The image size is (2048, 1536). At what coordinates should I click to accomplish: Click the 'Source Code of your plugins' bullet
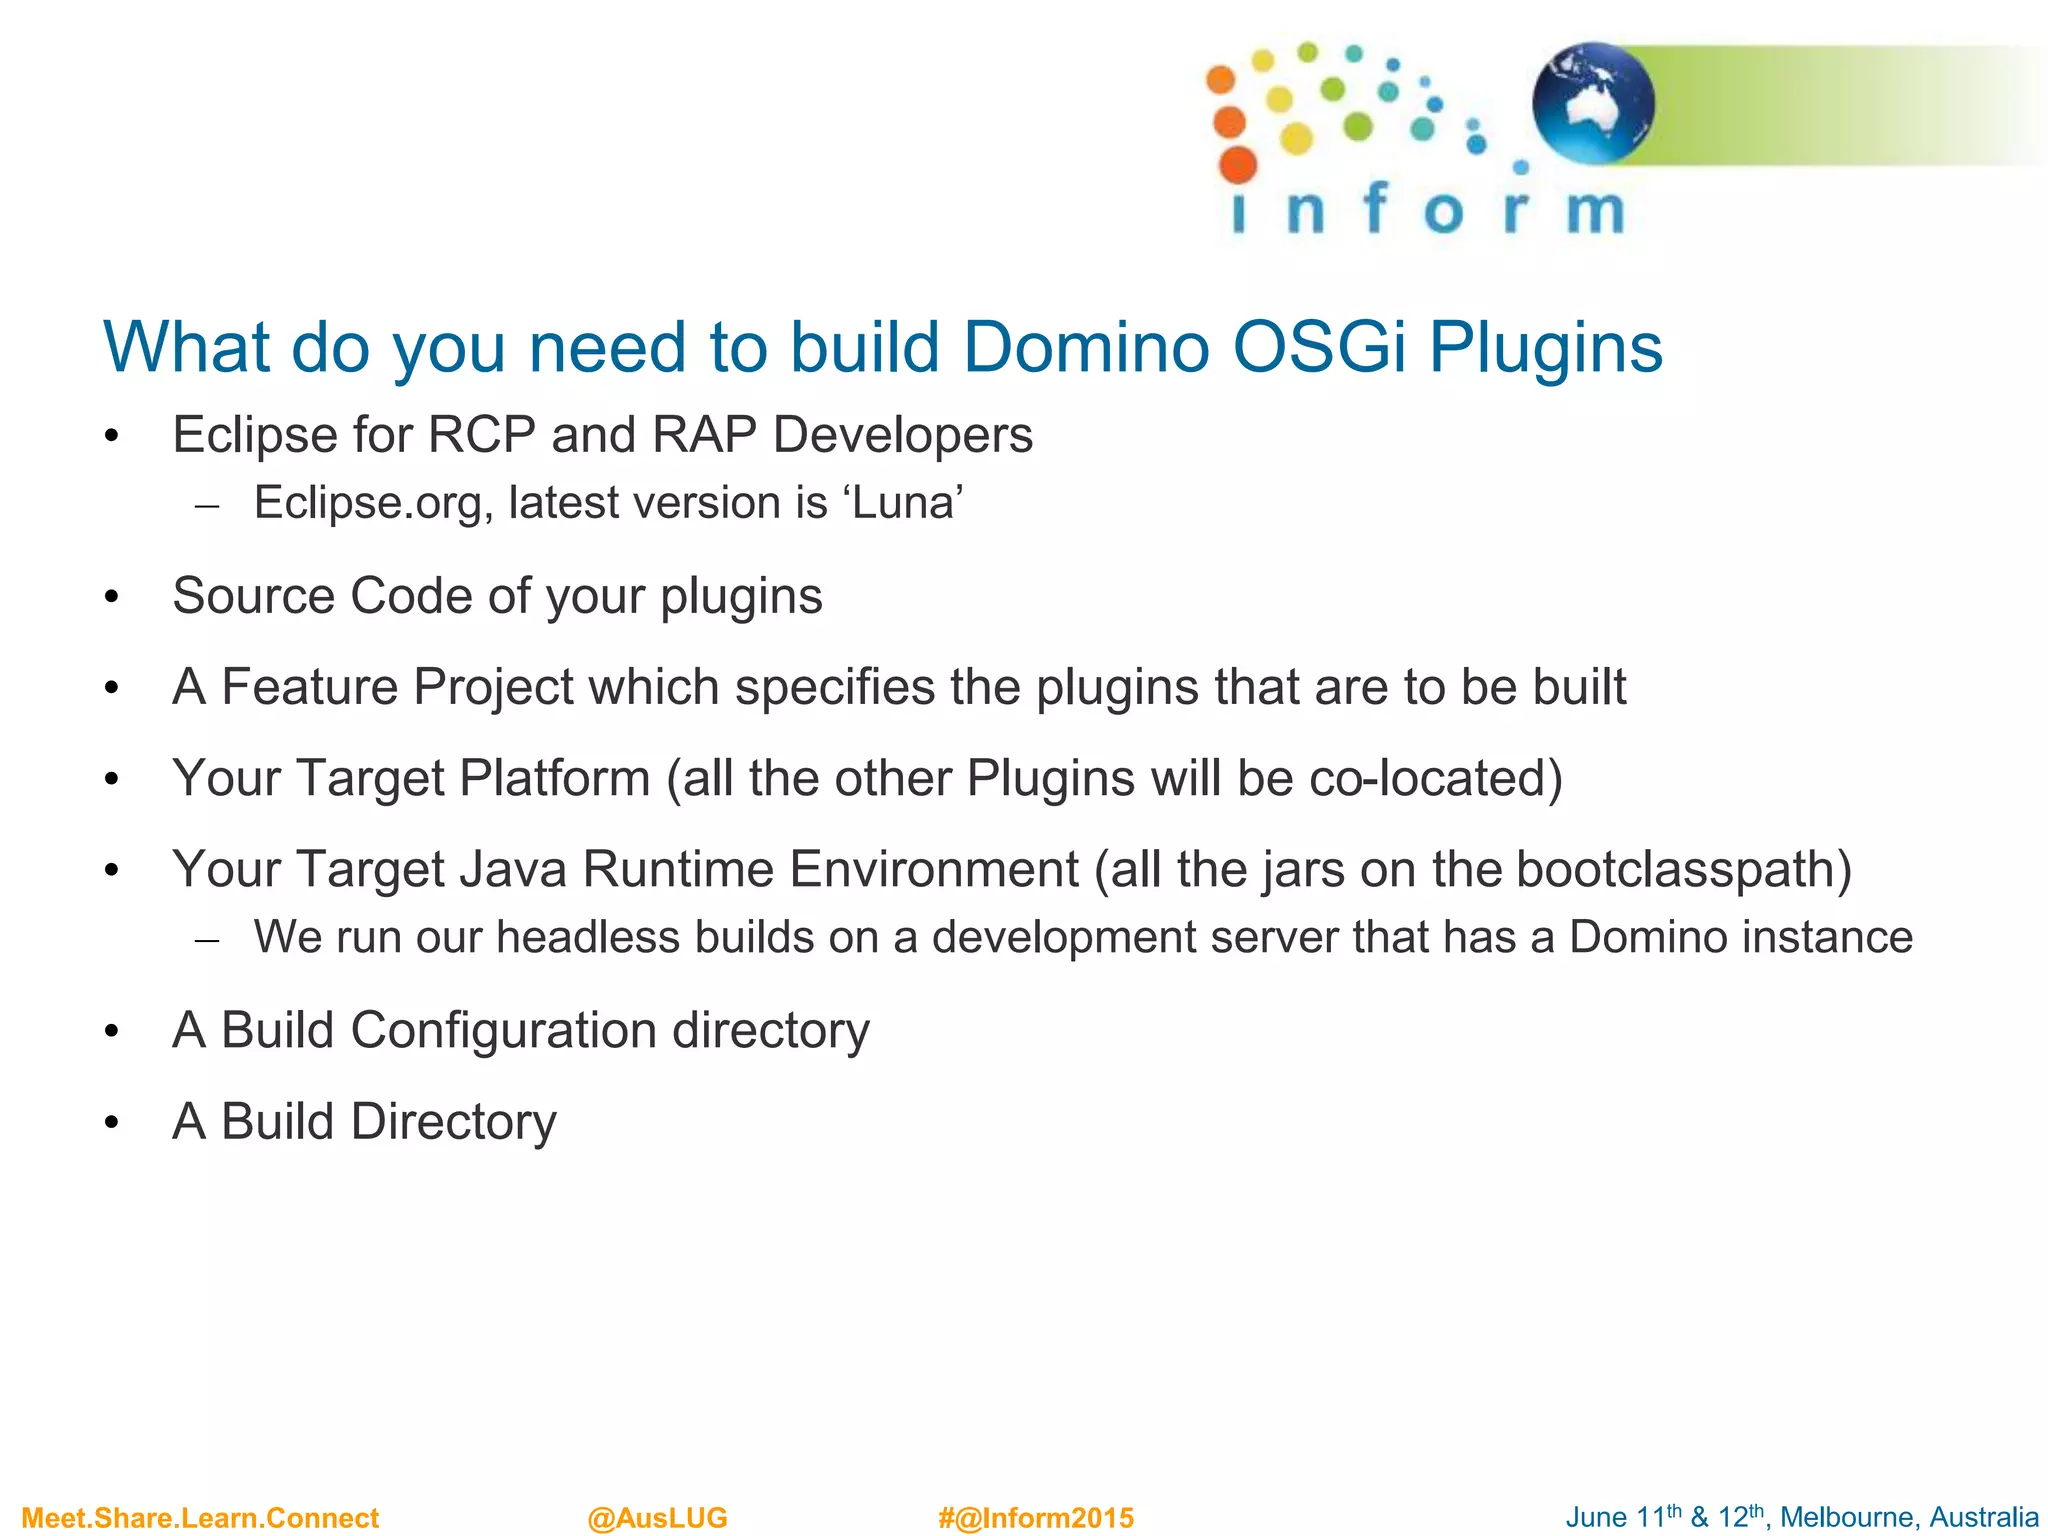coord(497,596)
